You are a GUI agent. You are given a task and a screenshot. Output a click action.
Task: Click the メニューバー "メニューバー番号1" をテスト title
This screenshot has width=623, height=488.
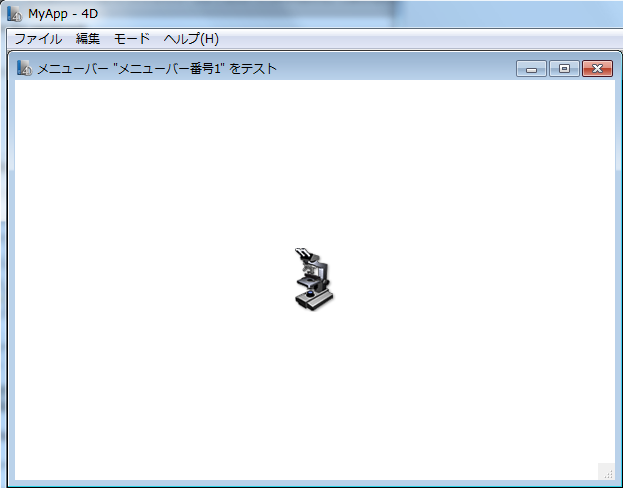157,69
